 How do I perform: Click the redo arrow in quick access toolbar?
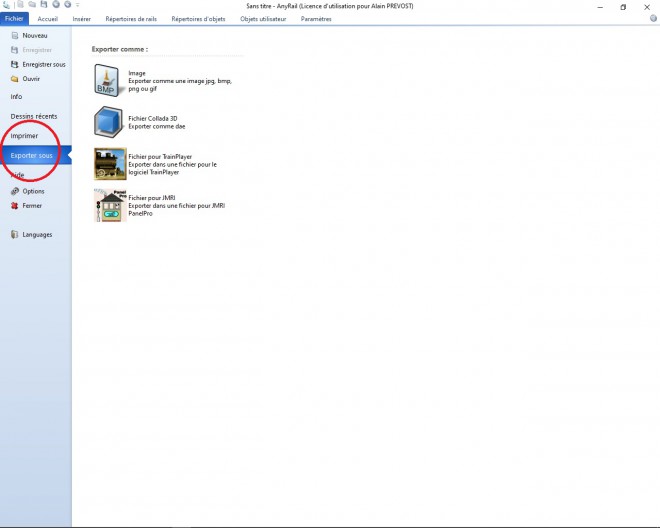point(67,5)
